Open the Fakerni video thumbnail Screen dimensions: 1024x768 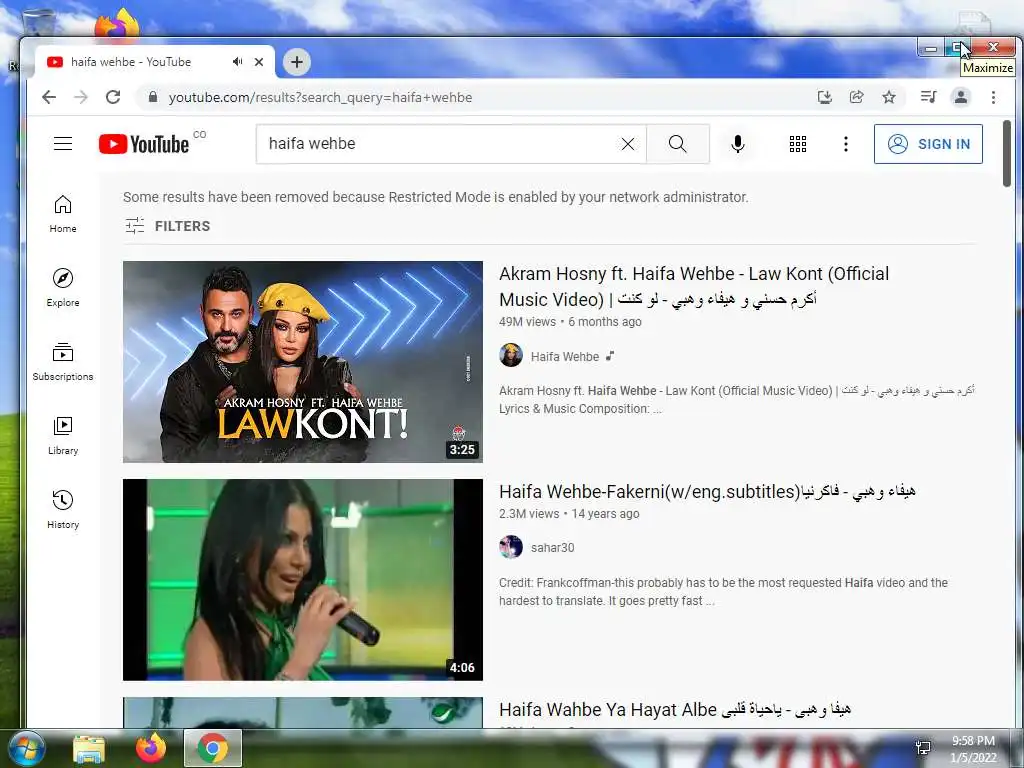303,580
